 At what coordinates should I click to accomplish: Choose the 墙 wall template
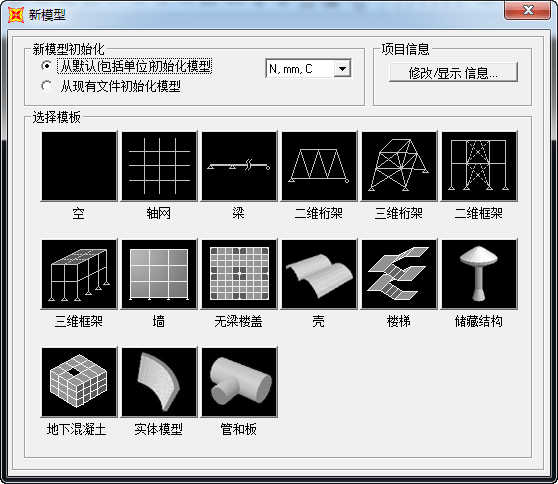pyautogui.click(x=159, y=274)
